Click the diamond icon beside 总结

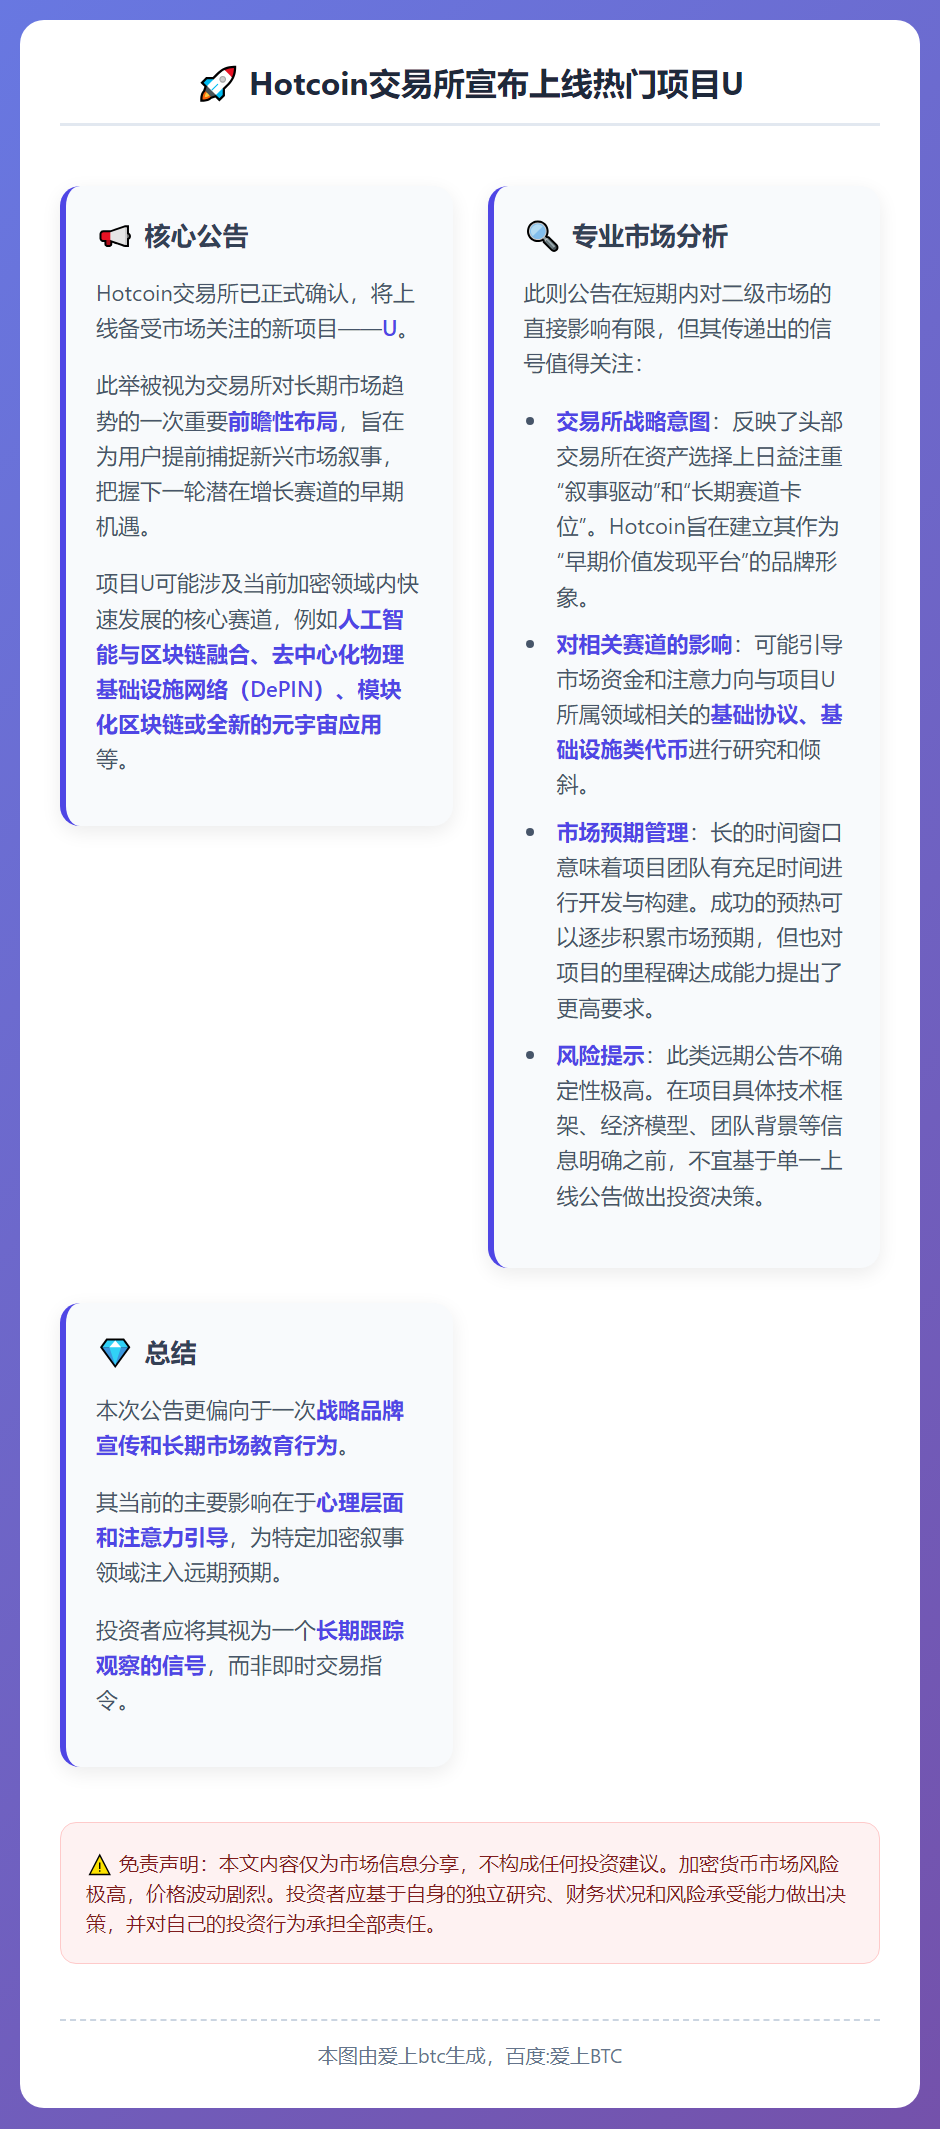tap(115, 1353)
